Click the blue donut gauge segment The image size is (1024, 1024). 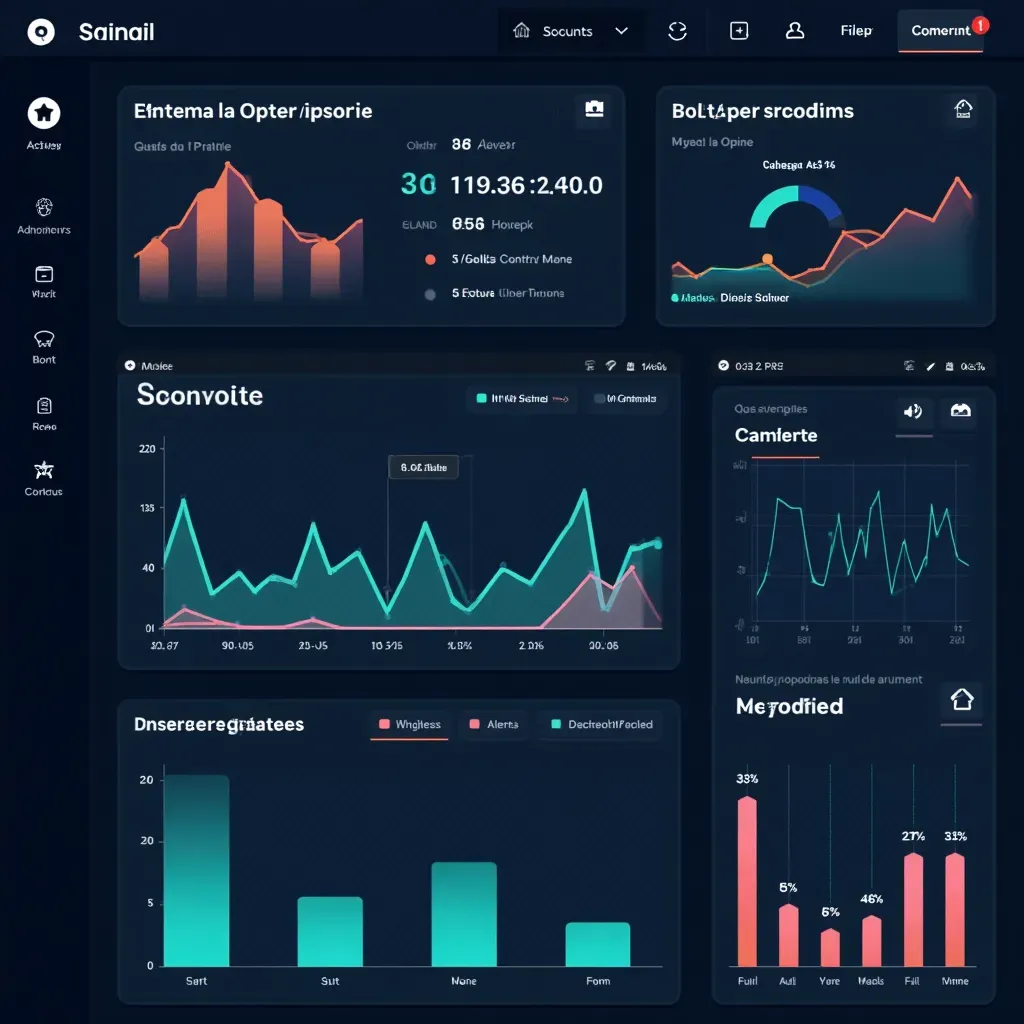coord(820,202)
